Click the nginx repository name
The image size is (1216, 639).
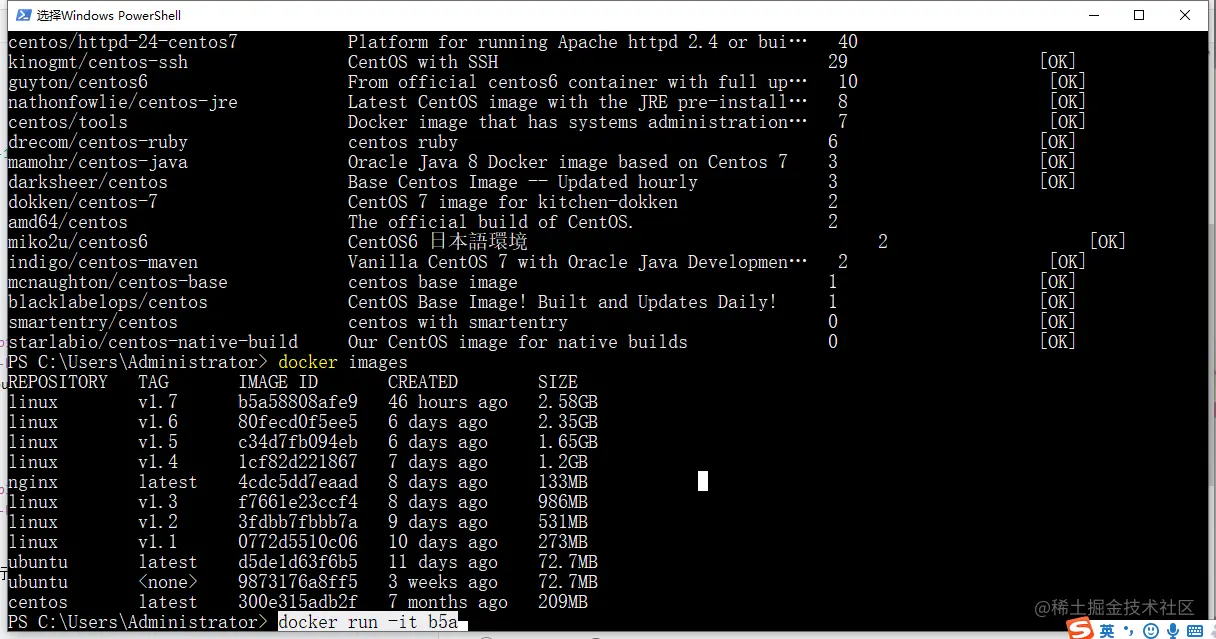pos(33,482)
